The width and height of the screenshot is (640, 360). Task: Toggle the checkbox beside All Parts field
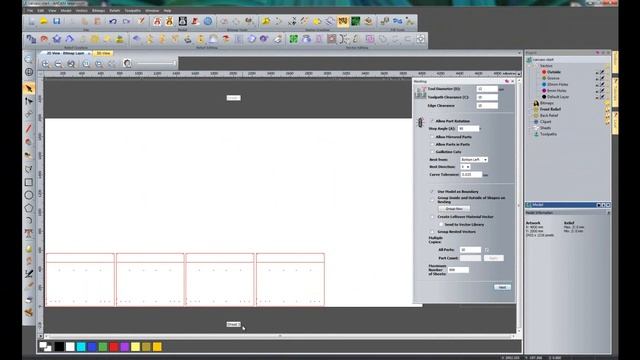pos(487,250)
